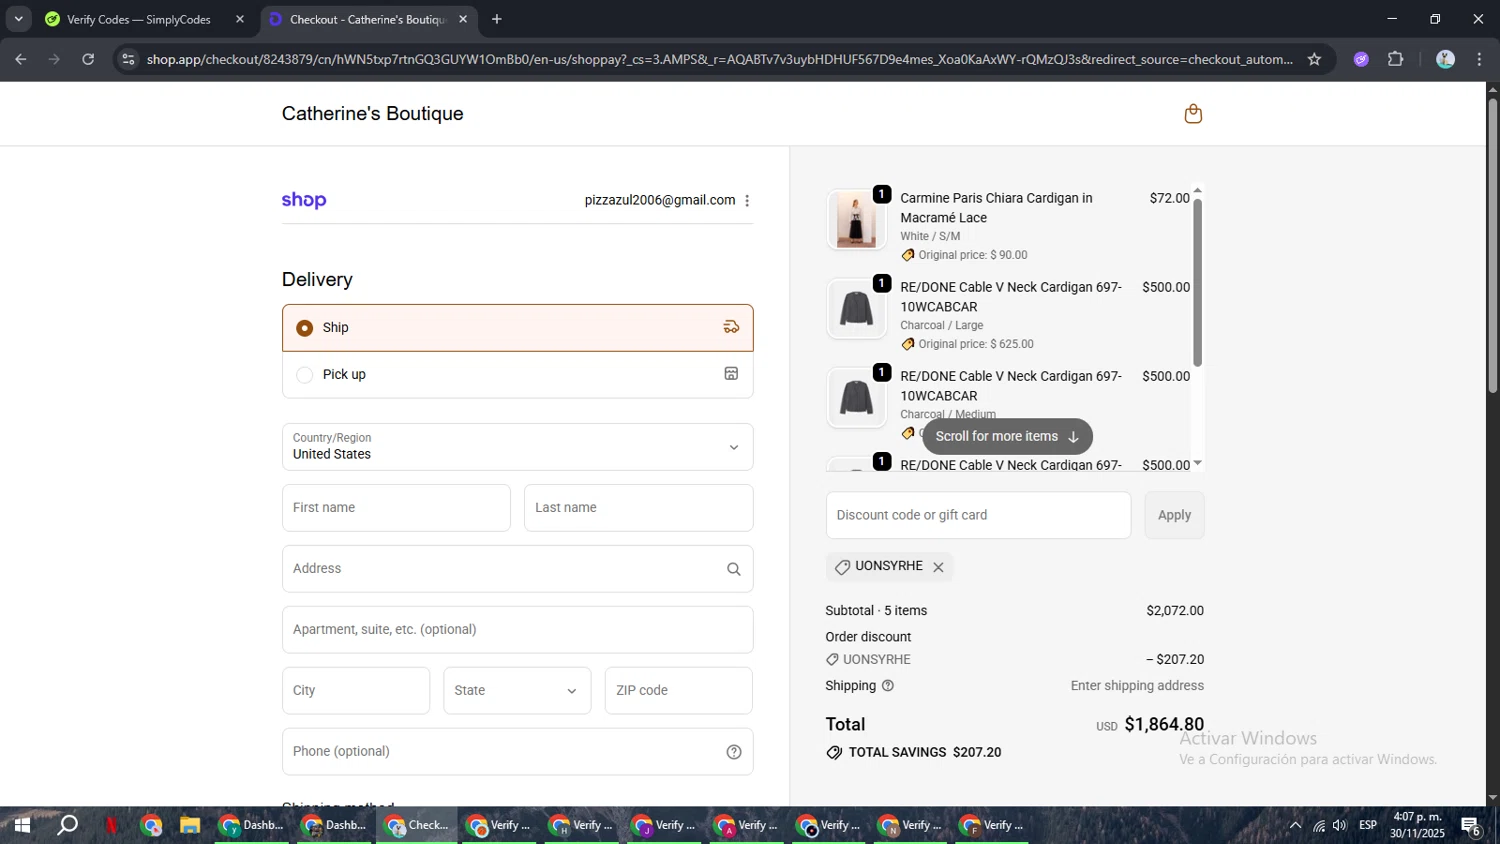1500x844 pixels.
Task: Switch to the Verify Codes — SimplyCodes tab
Action: [x=145, y=19]
